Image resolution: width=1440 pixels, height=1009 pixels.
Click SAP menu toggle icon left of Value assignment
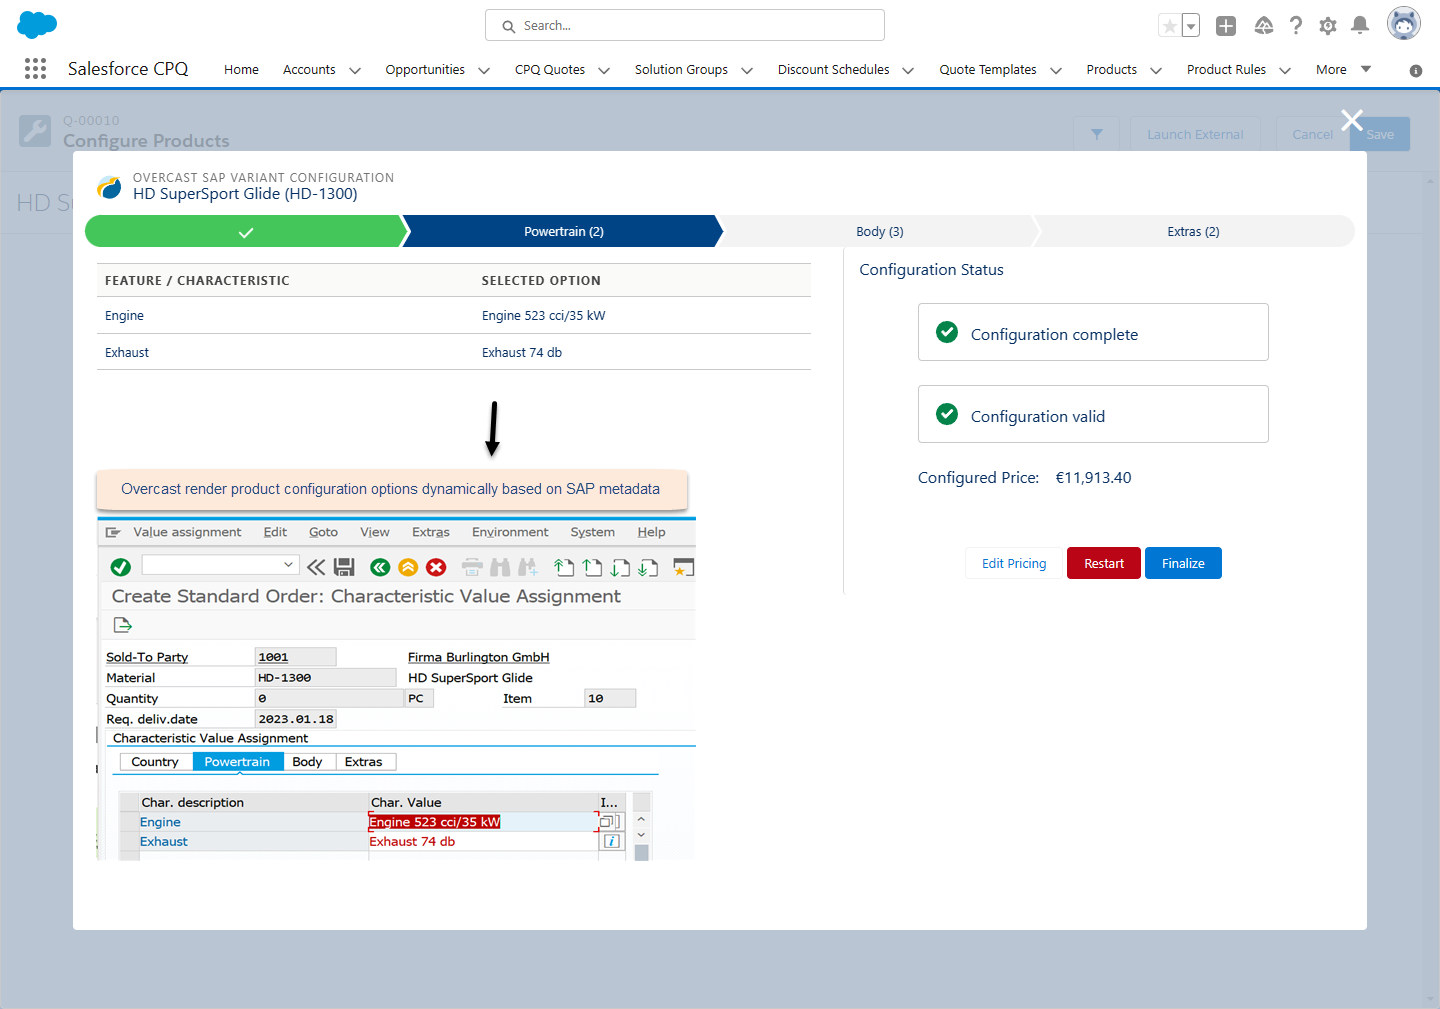[x=113, y=532]
